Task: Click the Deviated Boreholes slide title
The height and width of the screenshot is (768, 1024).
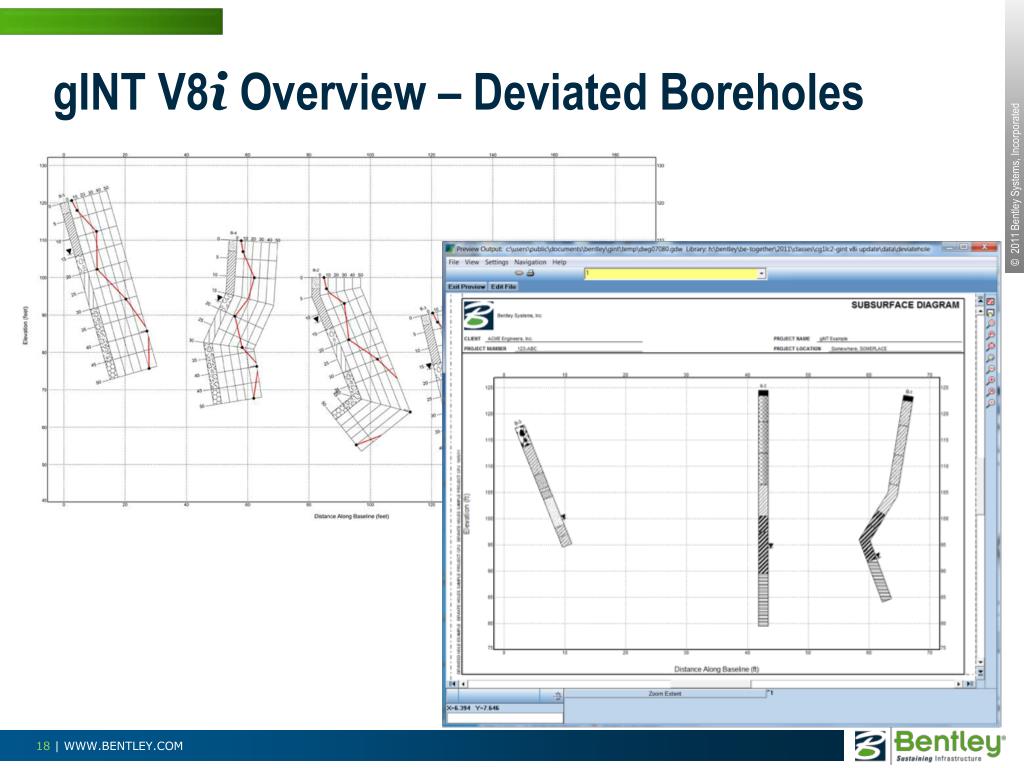Action: pos(667,92)
